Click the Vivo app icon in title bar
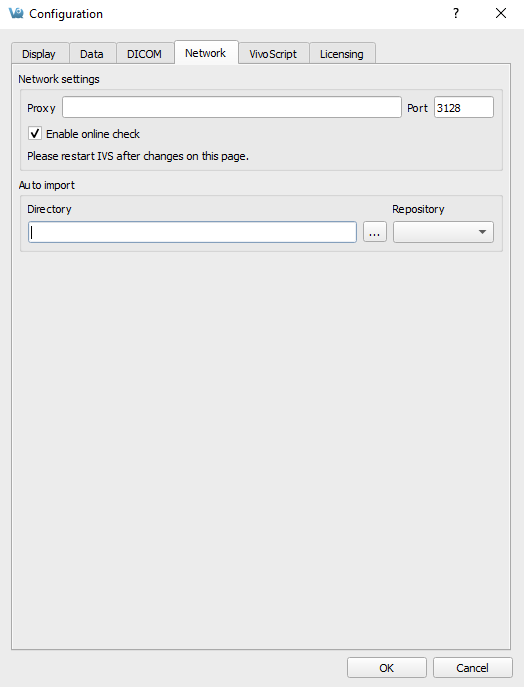 coord(16,14)
